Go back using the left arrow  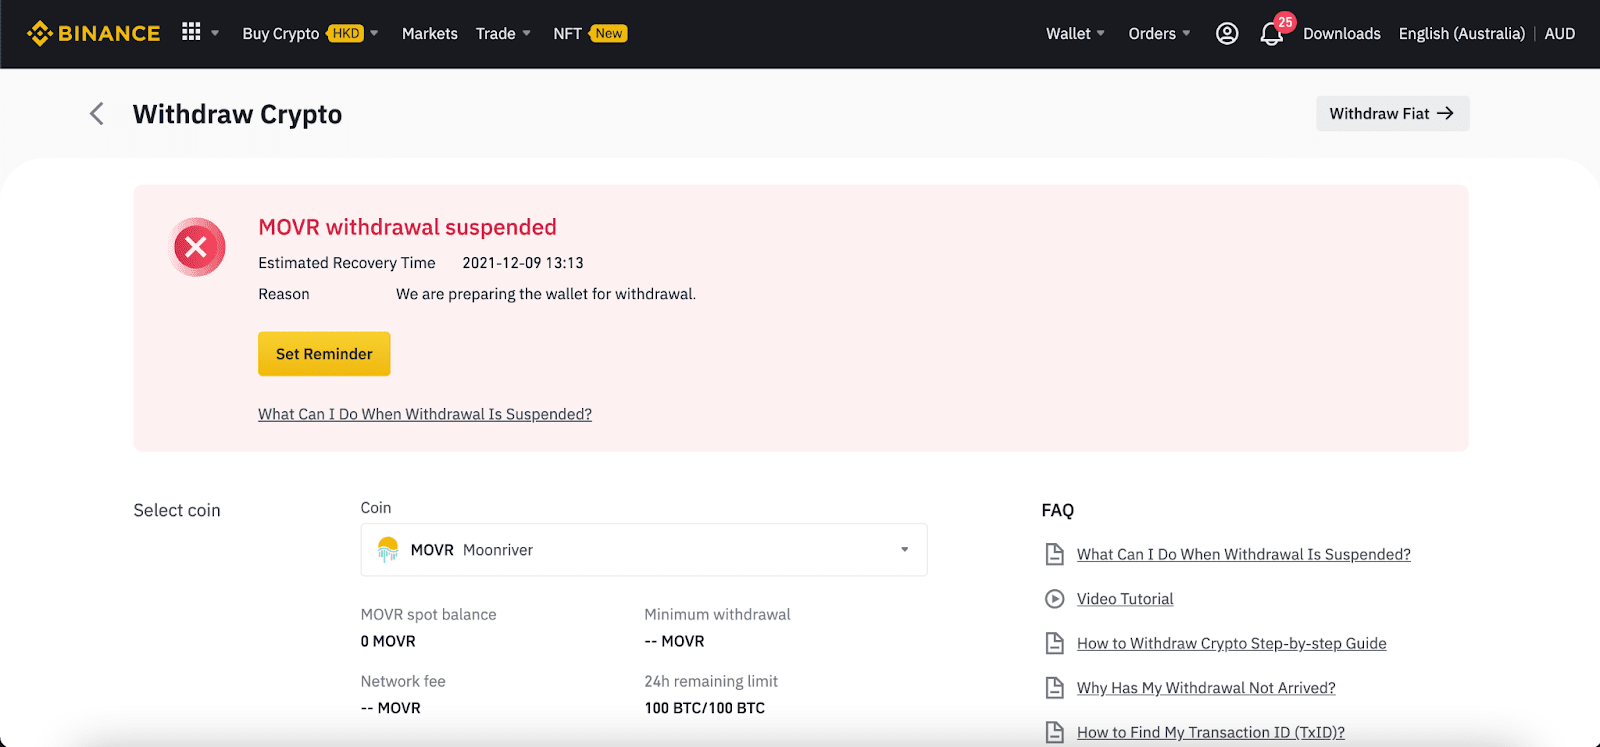pos(97,114)
